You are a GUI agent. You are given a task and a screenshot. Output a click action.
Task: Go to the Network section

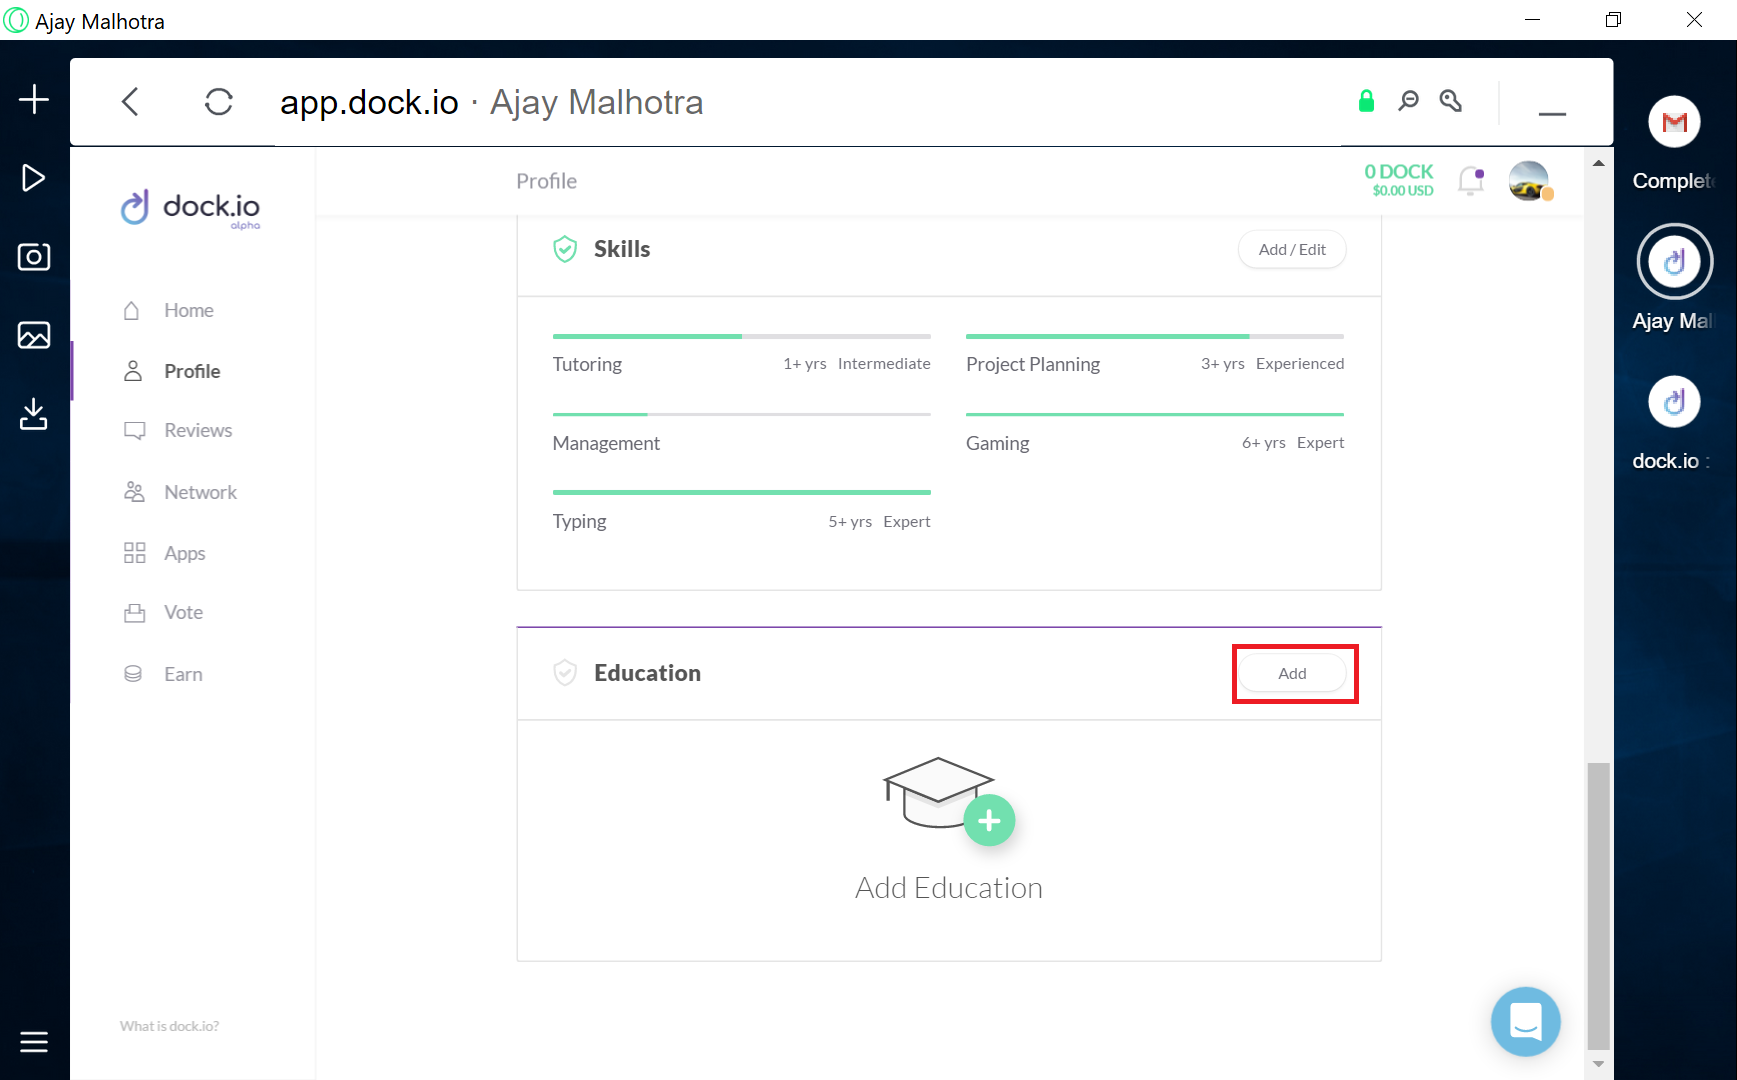coord(200,492)
